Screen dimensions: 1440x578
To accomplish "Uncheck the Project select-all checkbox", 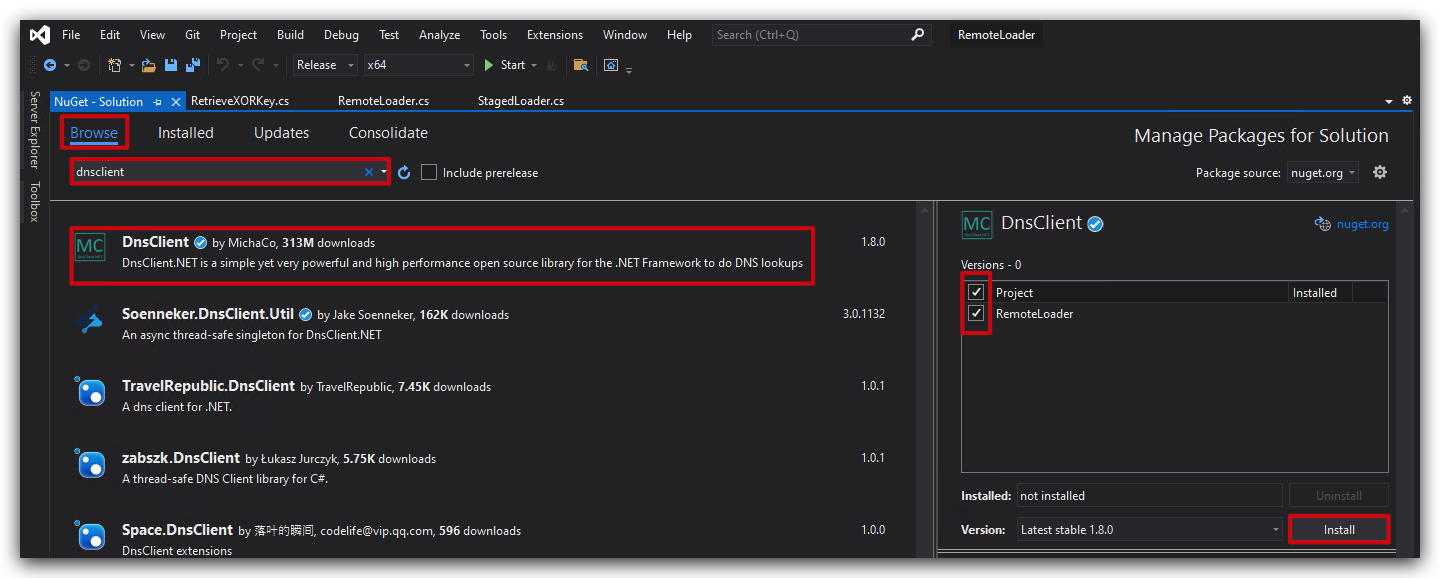I will (977, 292).
